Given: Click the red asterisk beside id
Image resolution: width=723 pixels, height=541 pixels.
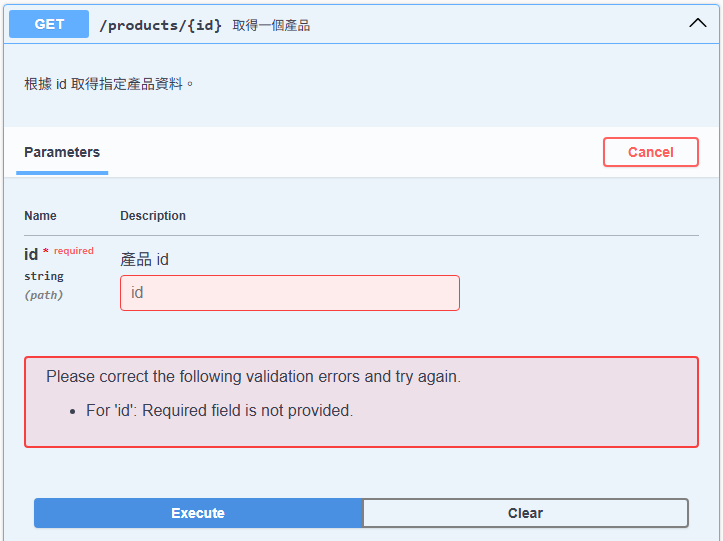Looking at the screenshot, I should tap(46, 250).
